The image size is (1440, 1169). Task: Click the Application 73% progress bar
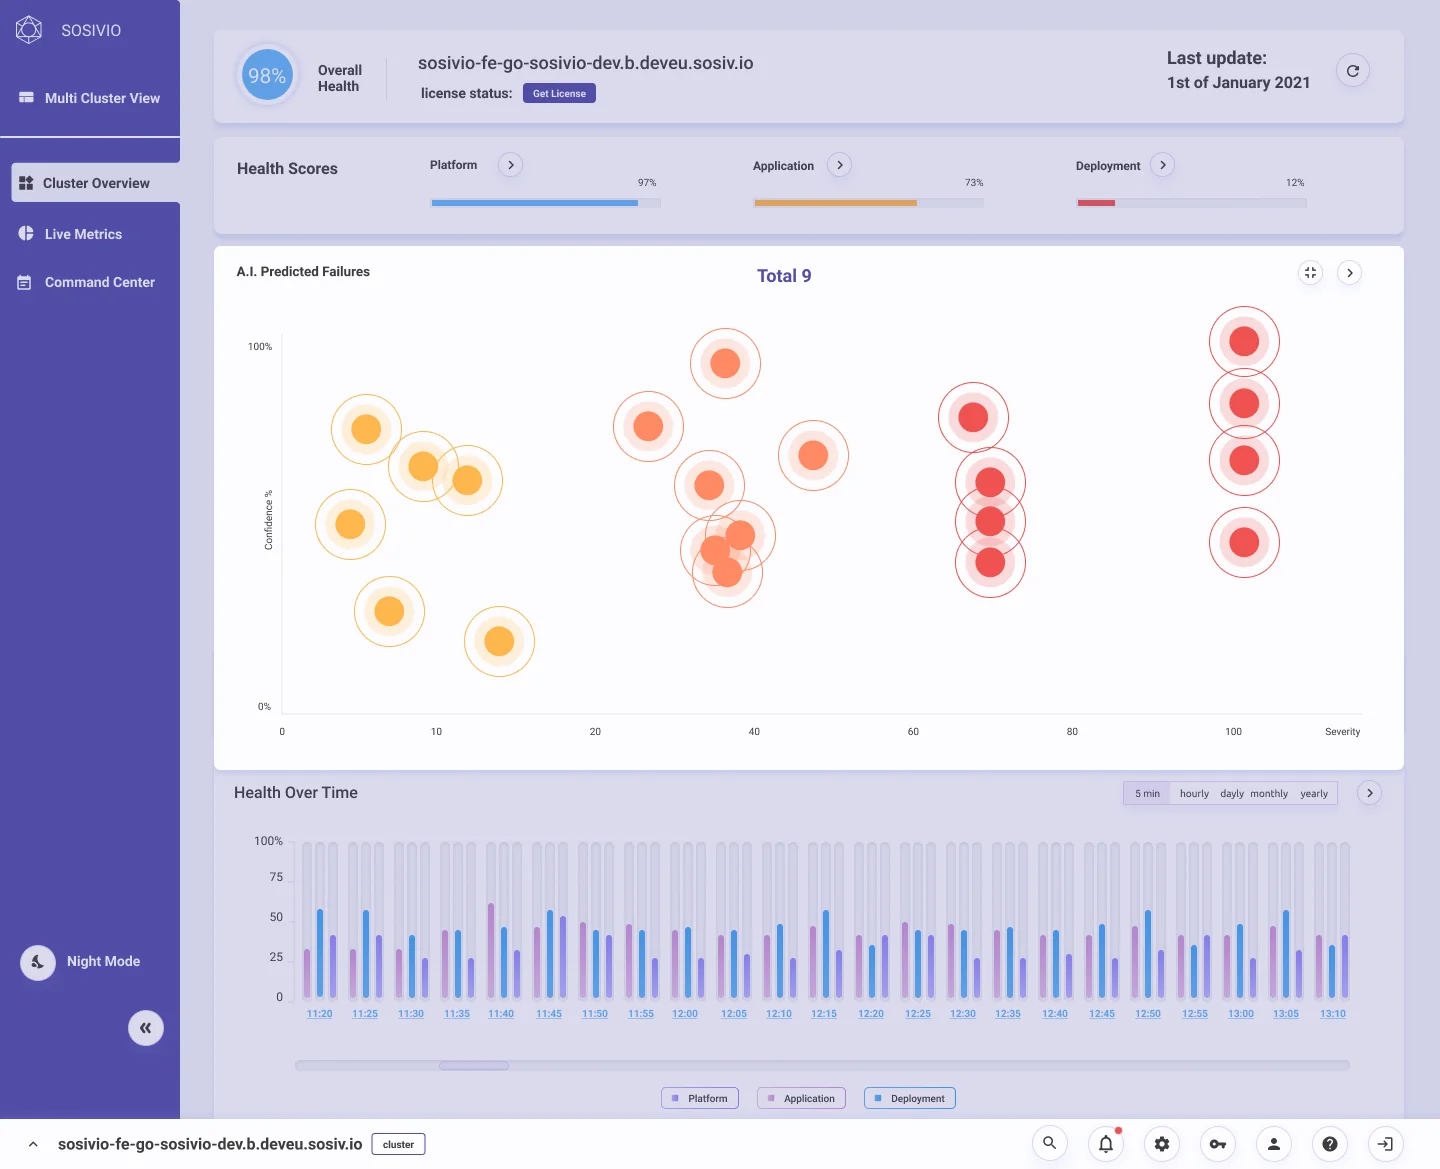pos(869,203)
